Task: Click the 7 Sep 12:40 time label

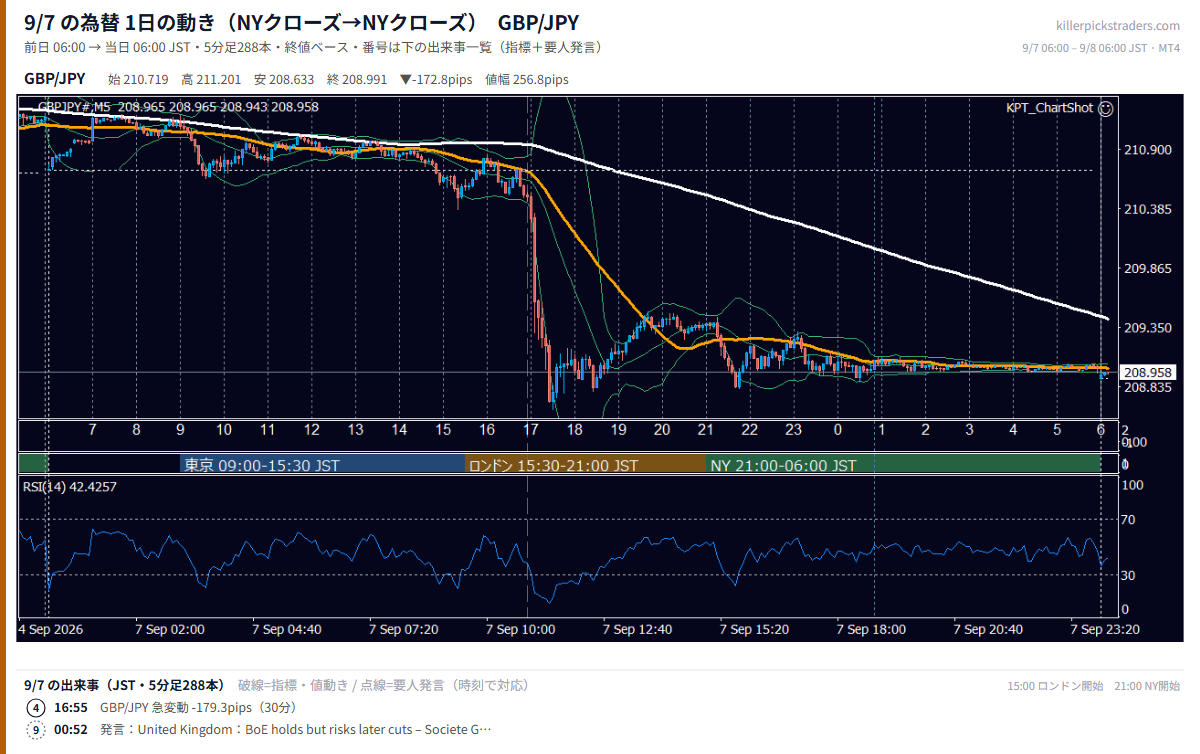Action: click(x=638, y=629)
